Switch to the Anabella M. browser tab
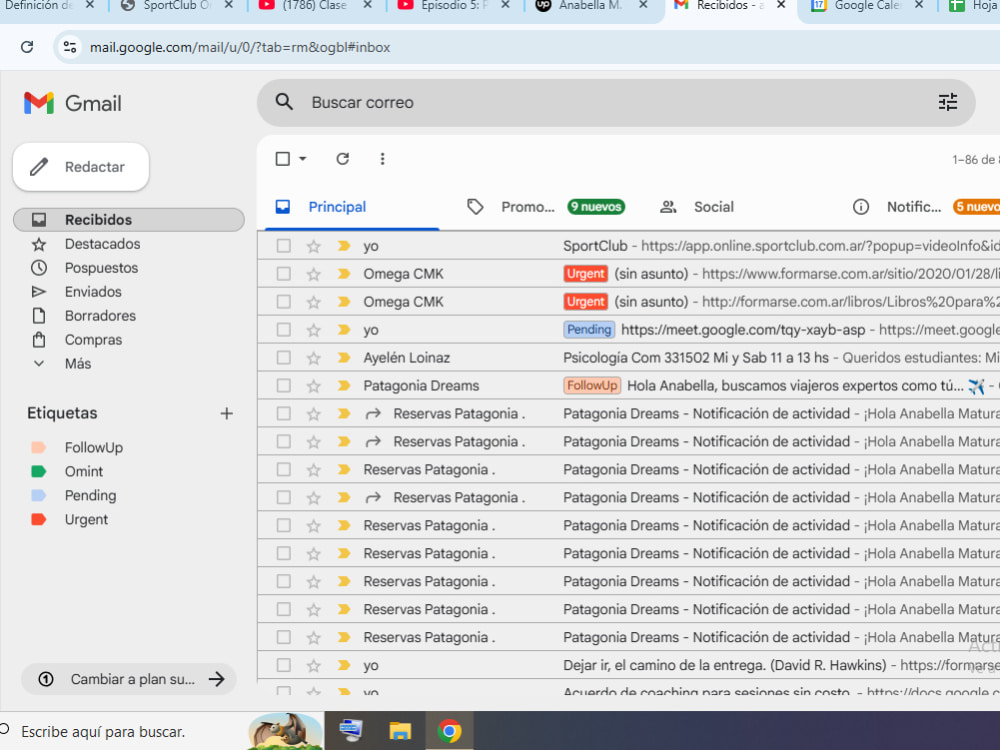 590,6
